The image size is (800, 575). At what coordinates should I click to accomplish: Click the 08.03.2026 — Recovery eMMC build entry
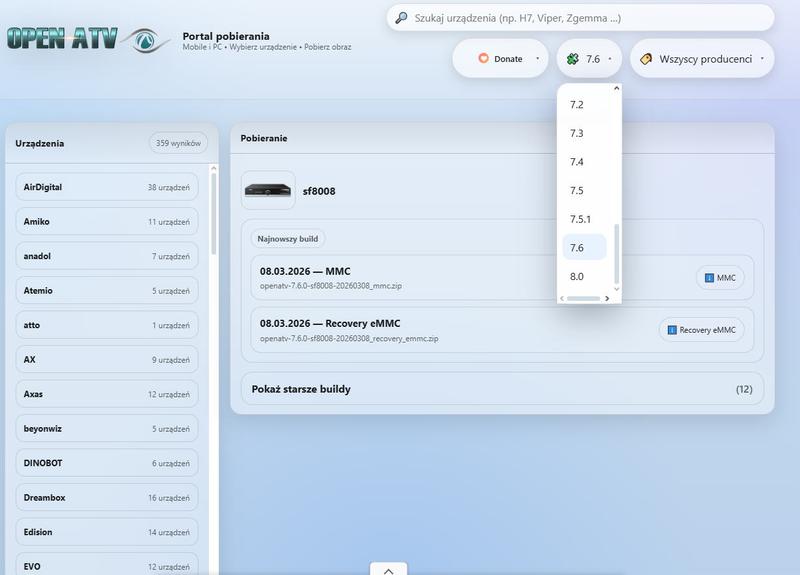tap(502, 330)
